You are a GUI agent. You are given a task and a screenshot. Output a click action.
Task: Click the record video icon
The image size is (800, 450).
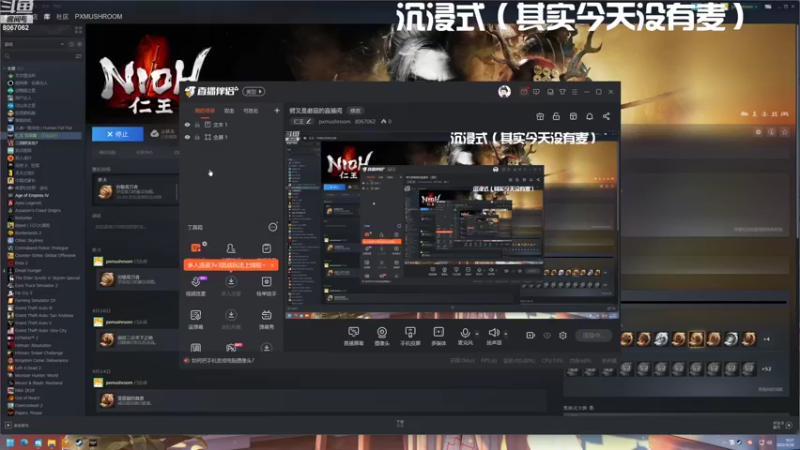coord(531,335)
